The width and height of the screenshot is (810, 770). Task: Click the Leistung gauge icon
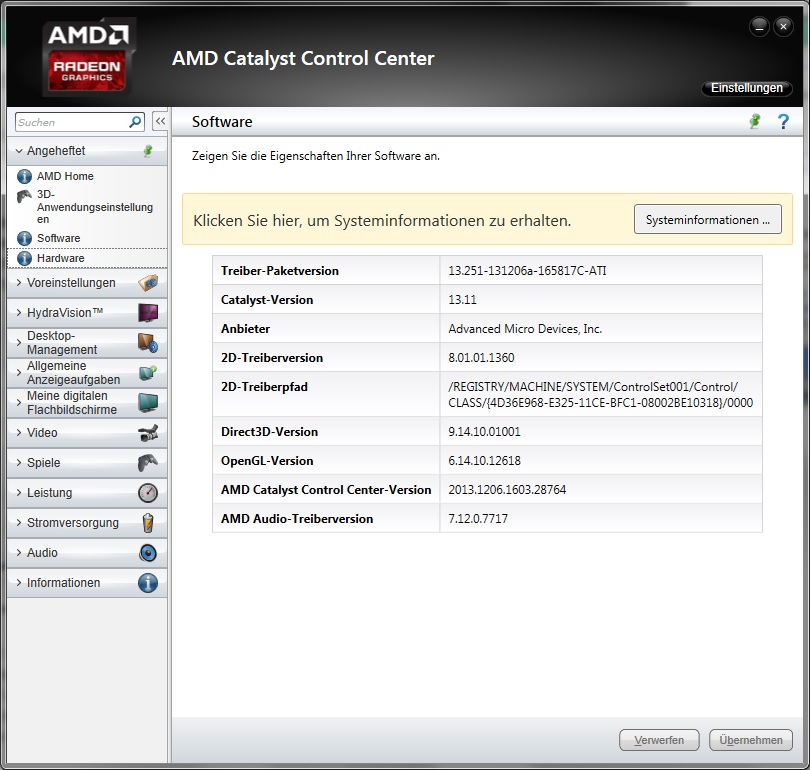coord(148,493)
